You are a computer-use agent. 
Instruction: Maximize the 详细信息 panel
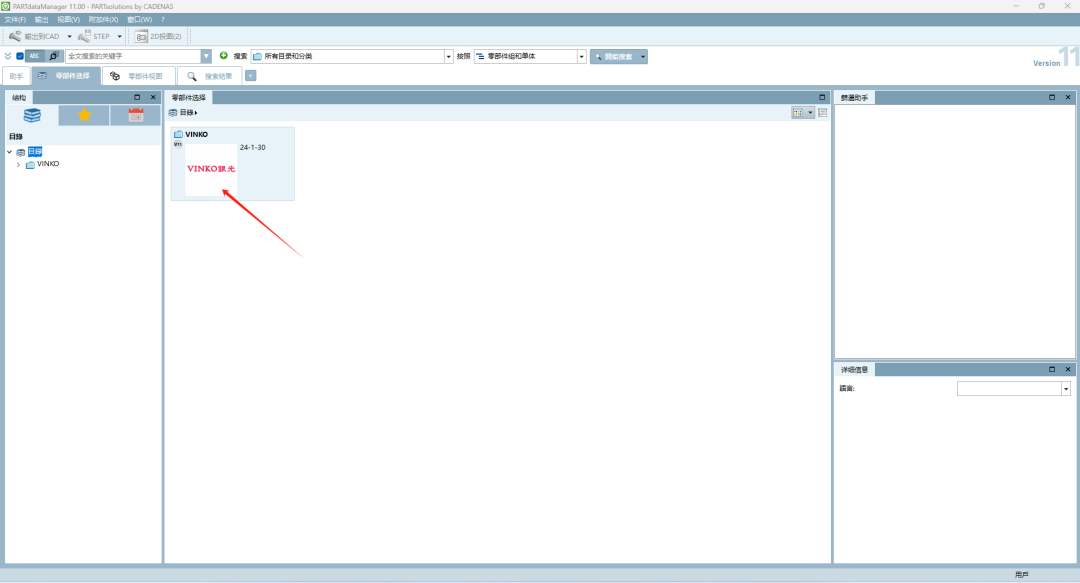[1052, 369]
